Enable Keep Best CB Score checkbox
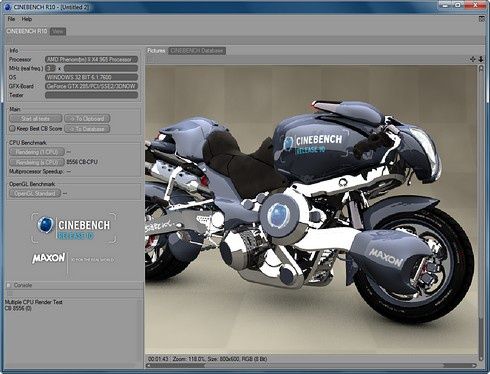The height and width of the screenshot is (374, 490). click(12, 128)
